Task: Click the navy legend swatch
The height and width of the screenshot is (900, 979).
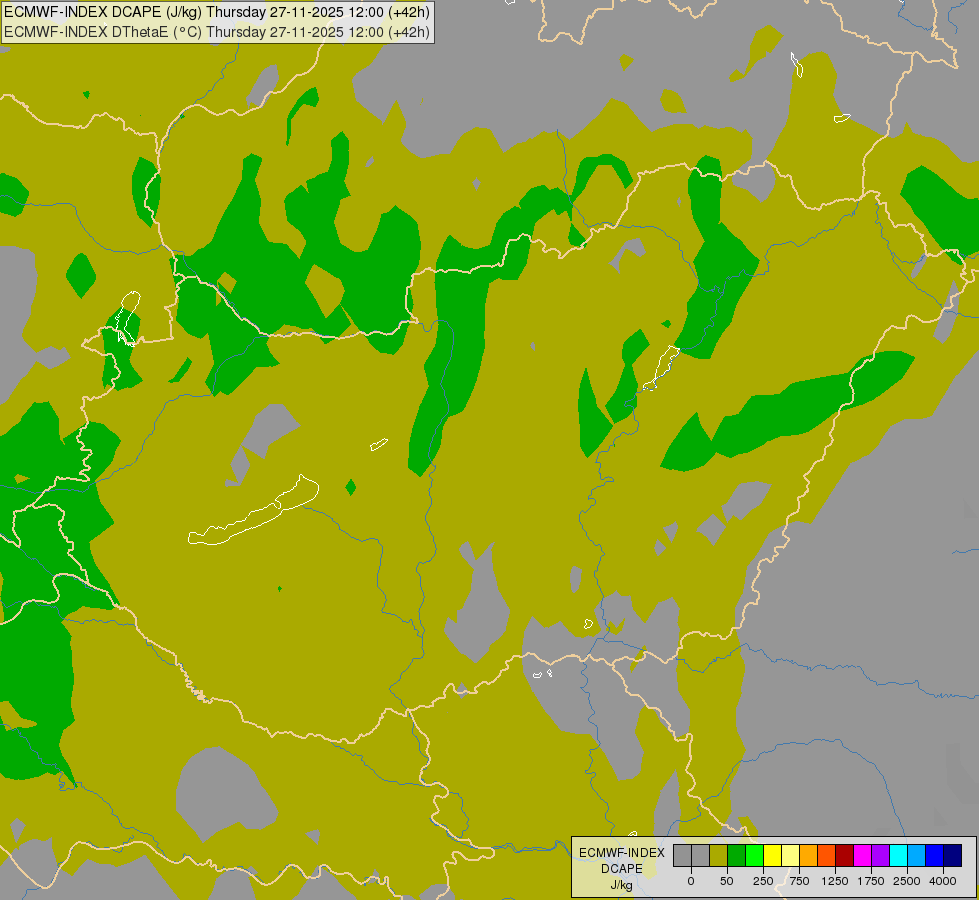Action: pos(952,855)
